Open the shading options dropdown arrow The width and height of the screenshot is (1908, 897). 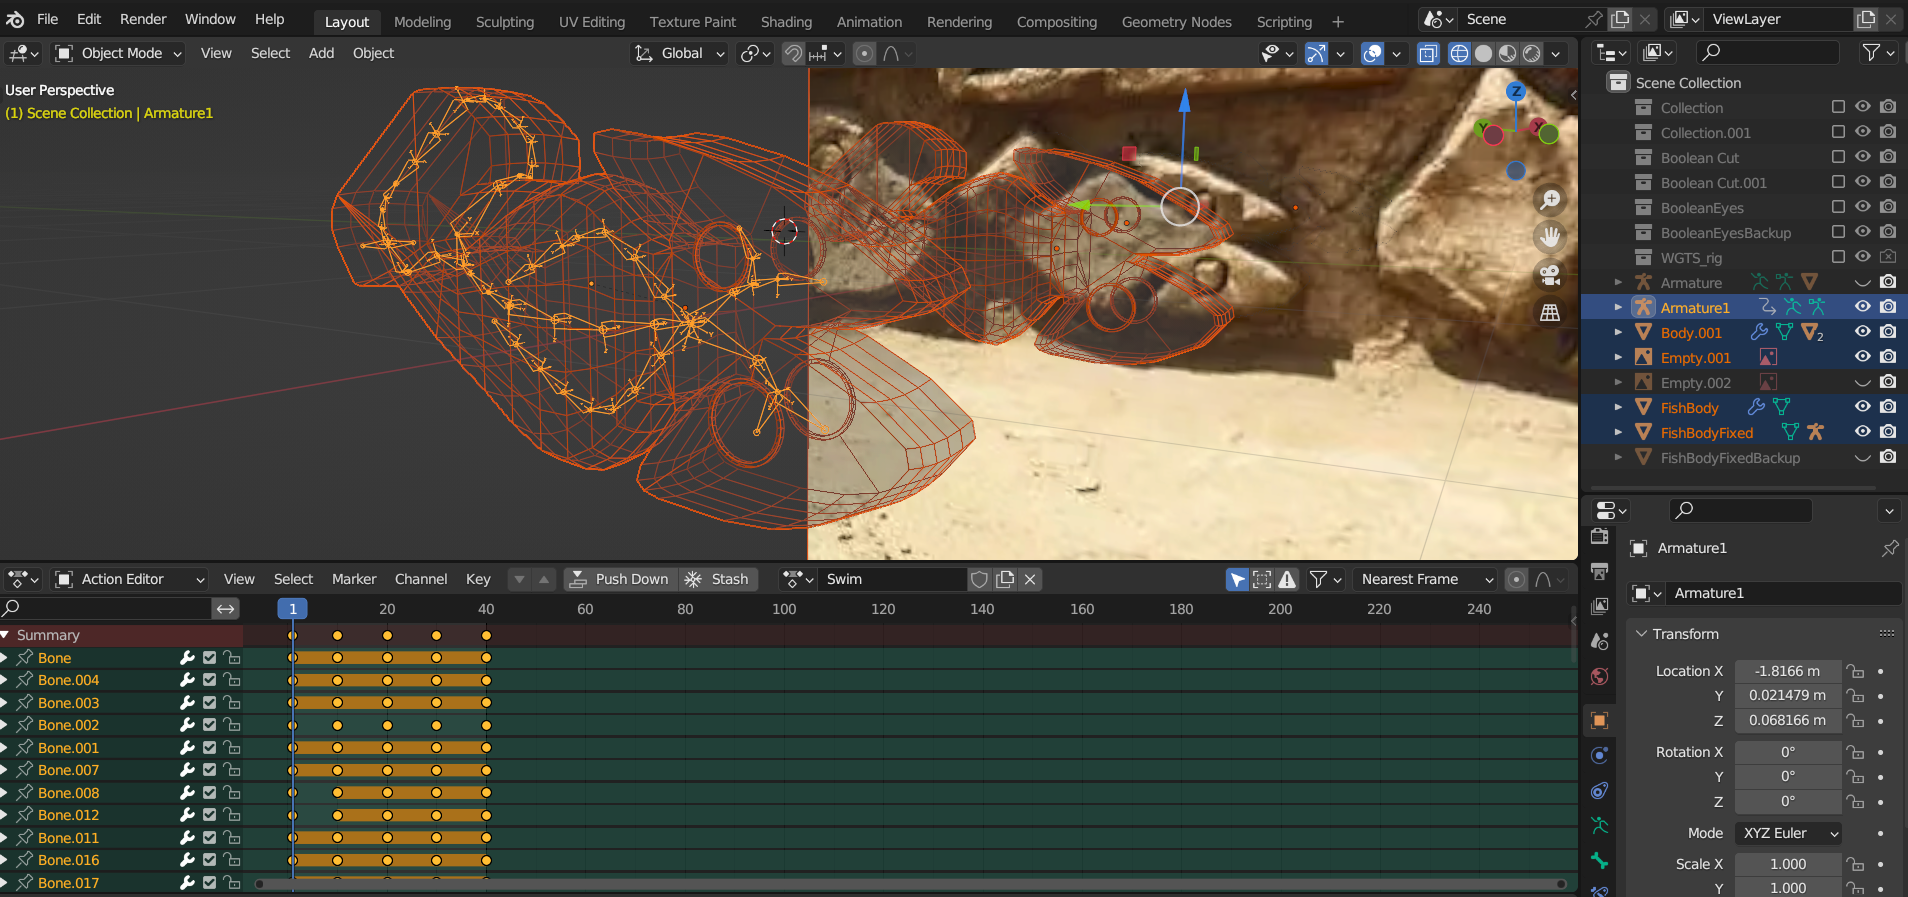pos(1555,54)
